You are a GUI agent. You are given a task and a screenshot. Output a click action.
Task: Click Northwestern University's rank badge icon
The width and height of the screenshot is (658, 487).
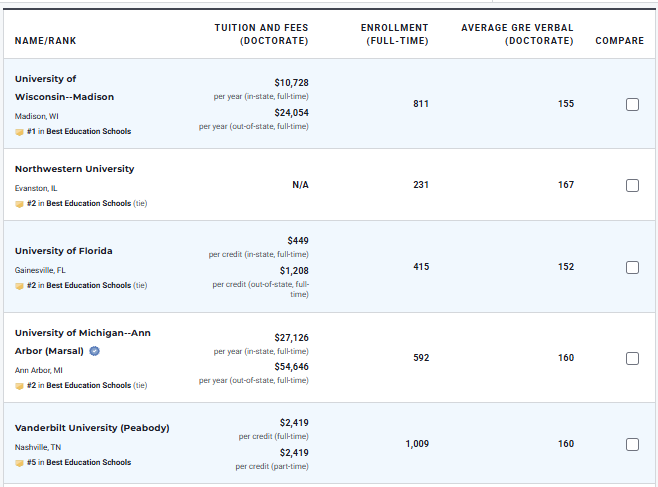click(x=19, y=203)
